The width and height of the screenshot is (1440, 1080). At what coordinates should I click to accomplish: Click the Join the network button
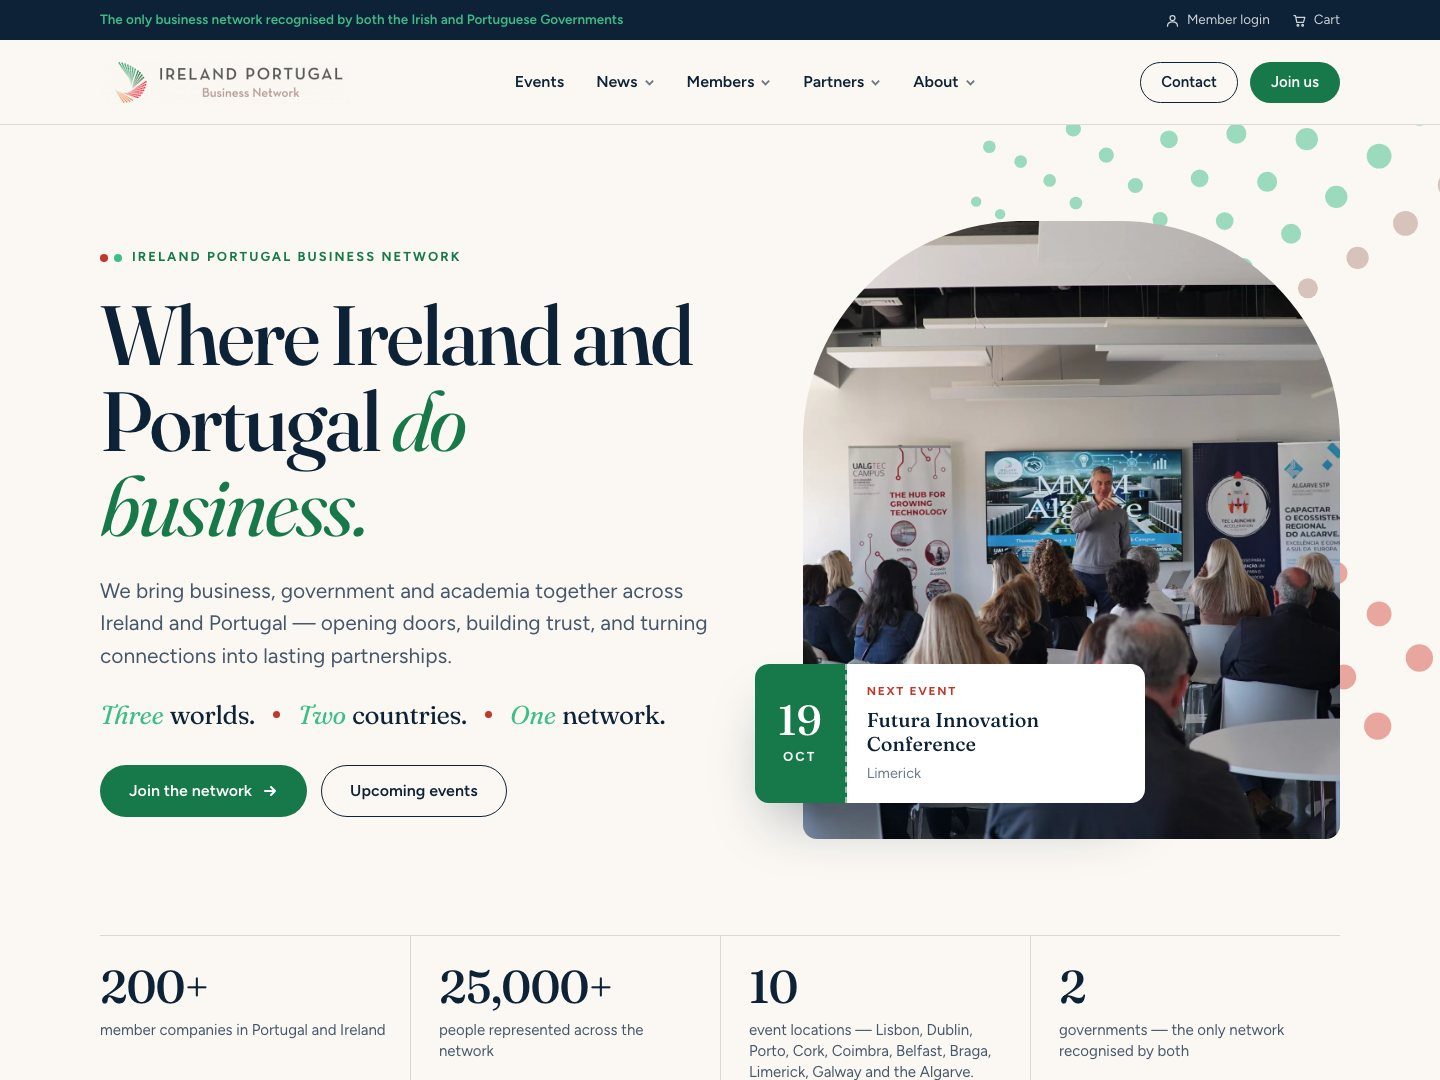click(203, 791)
